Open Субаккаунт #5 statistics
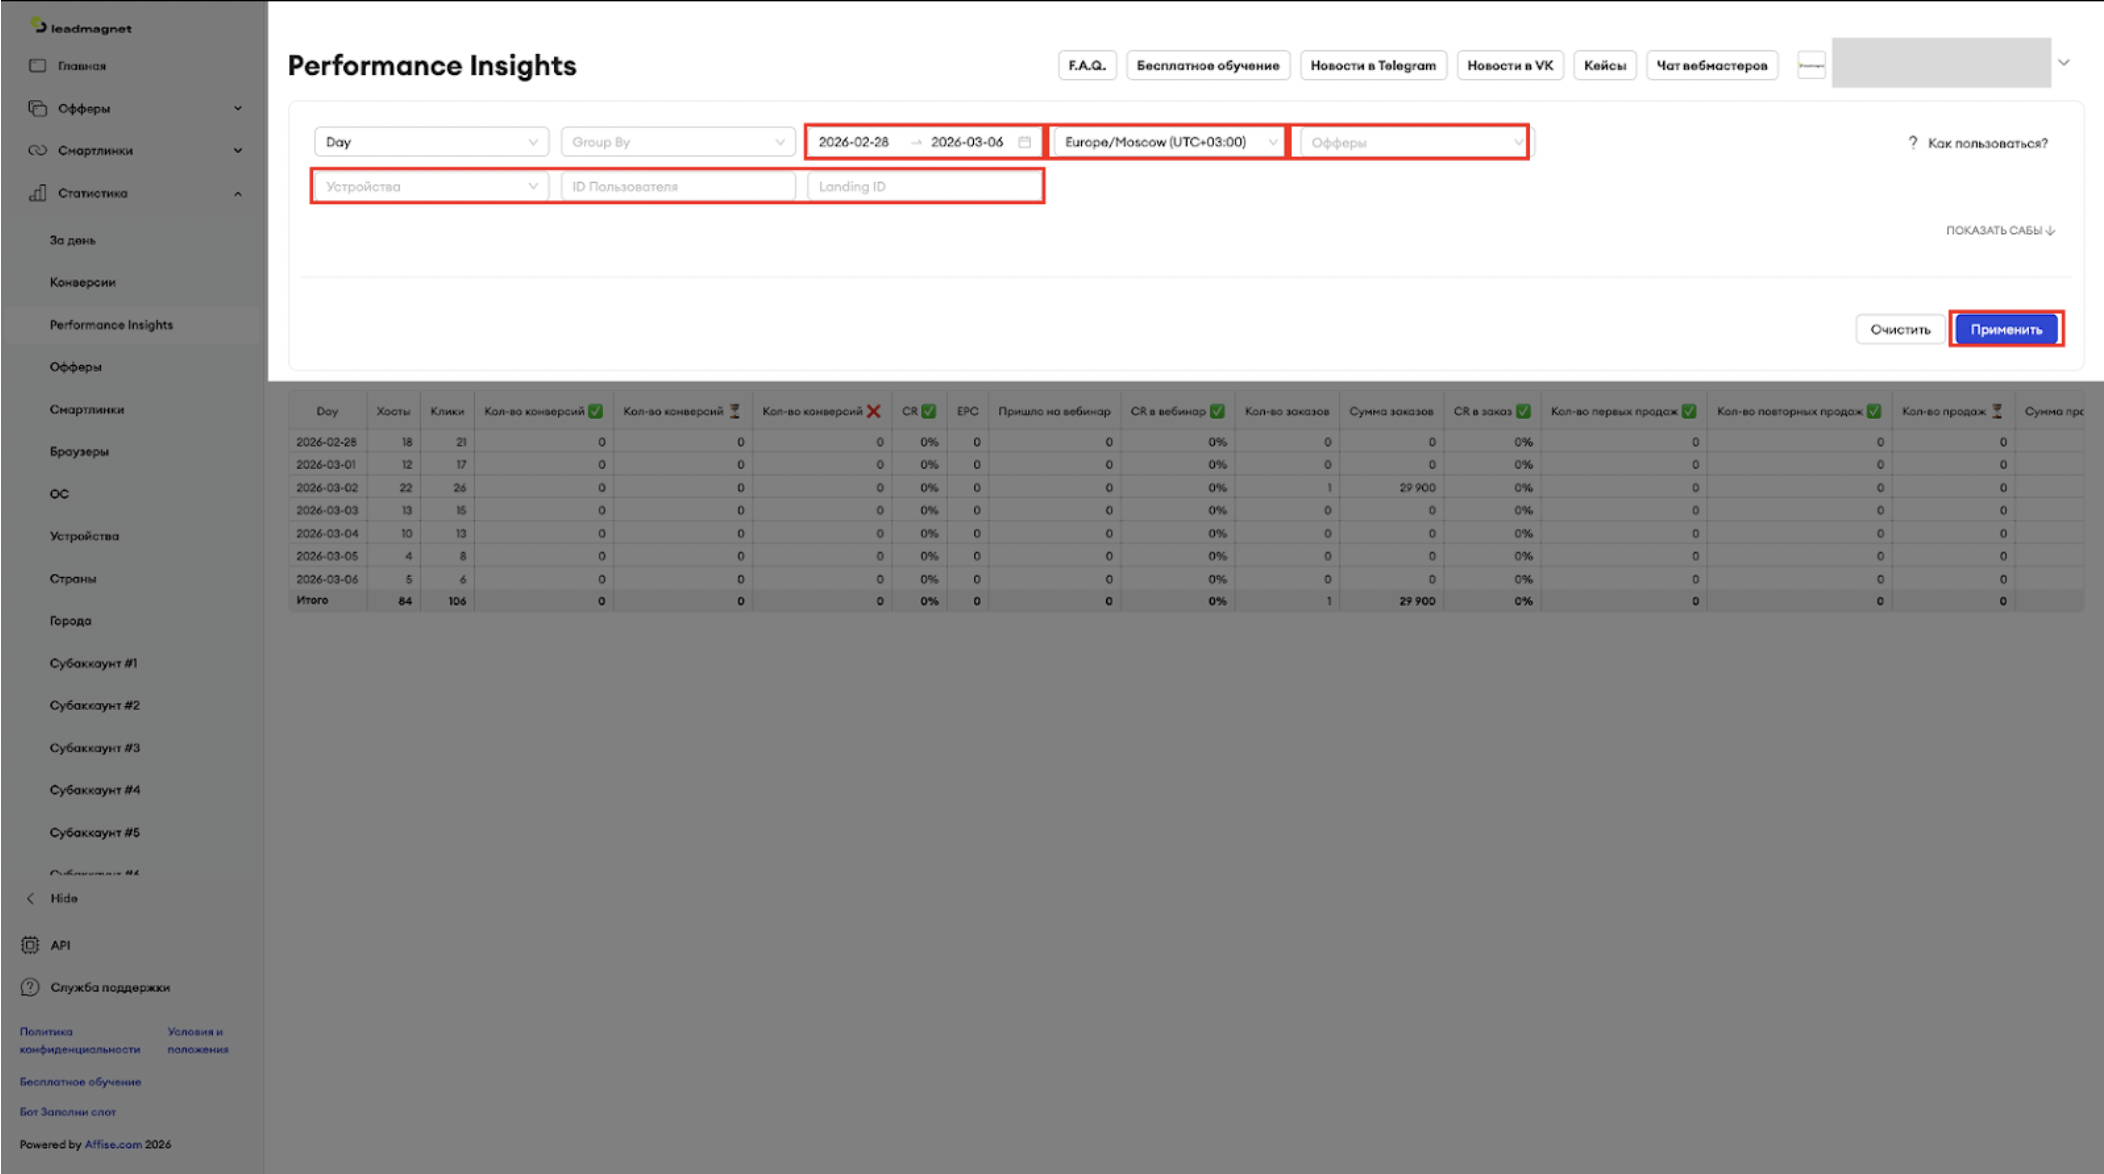Screen dimensions: 2104x1174 click(95, 832)
